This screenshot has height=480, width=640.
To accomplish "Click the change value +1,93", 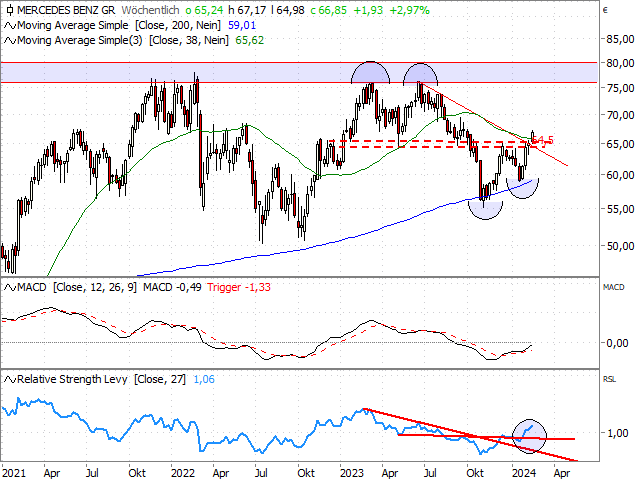I will (368, 10).
